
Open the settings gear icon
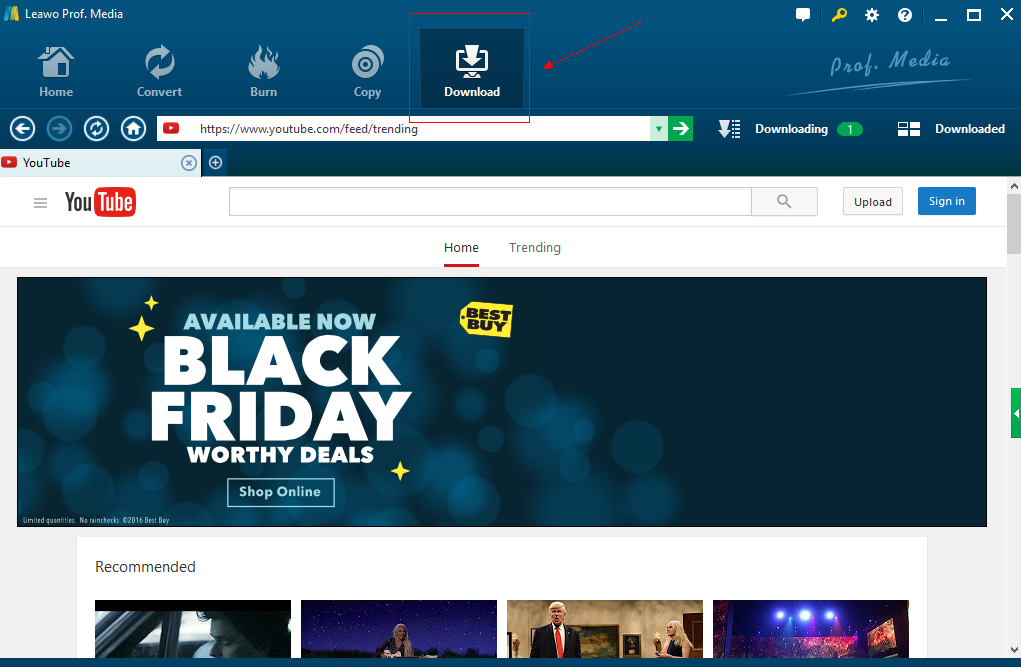click(872, 15)
